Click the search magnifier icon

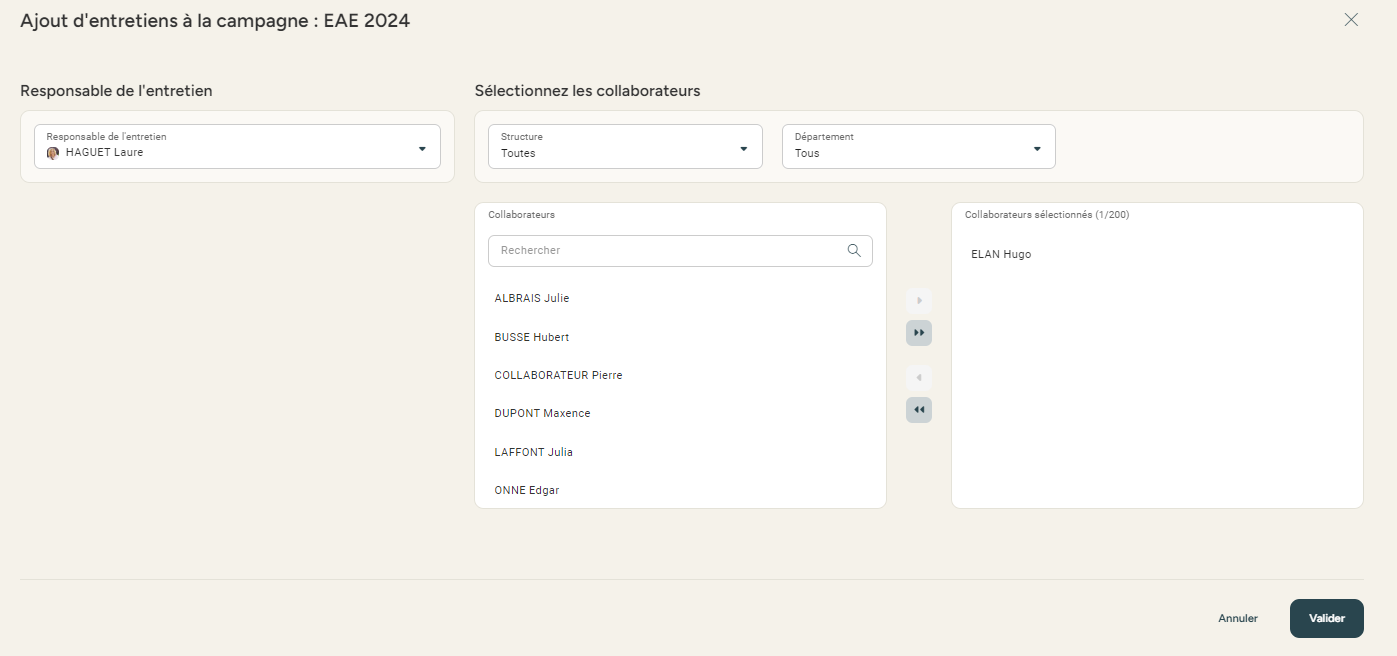pyautogui.click(x=854, y=251)
